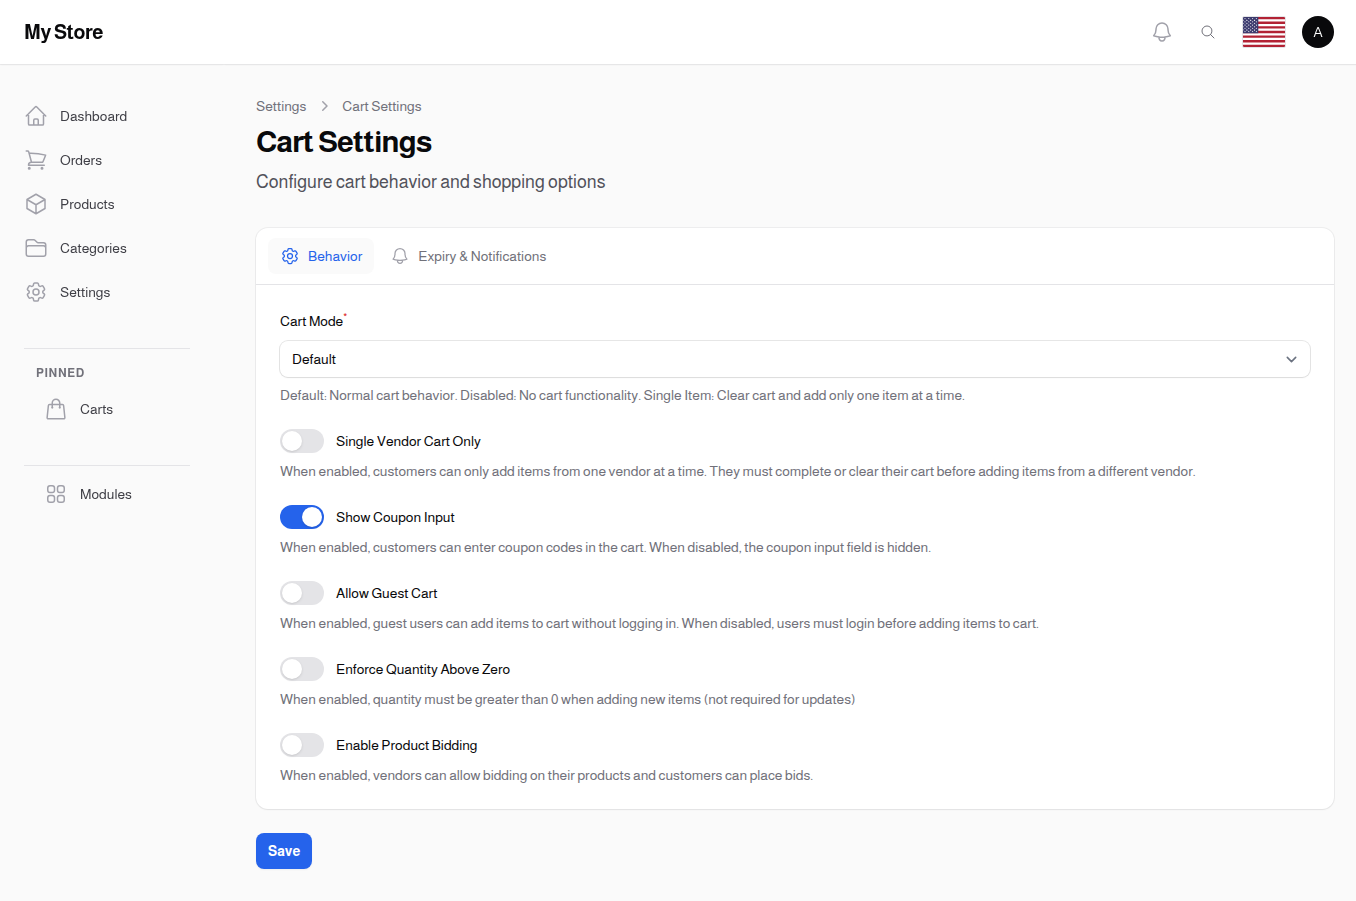Enable the Single Vendor Cart Only toggle

click(x=302, y=440)
